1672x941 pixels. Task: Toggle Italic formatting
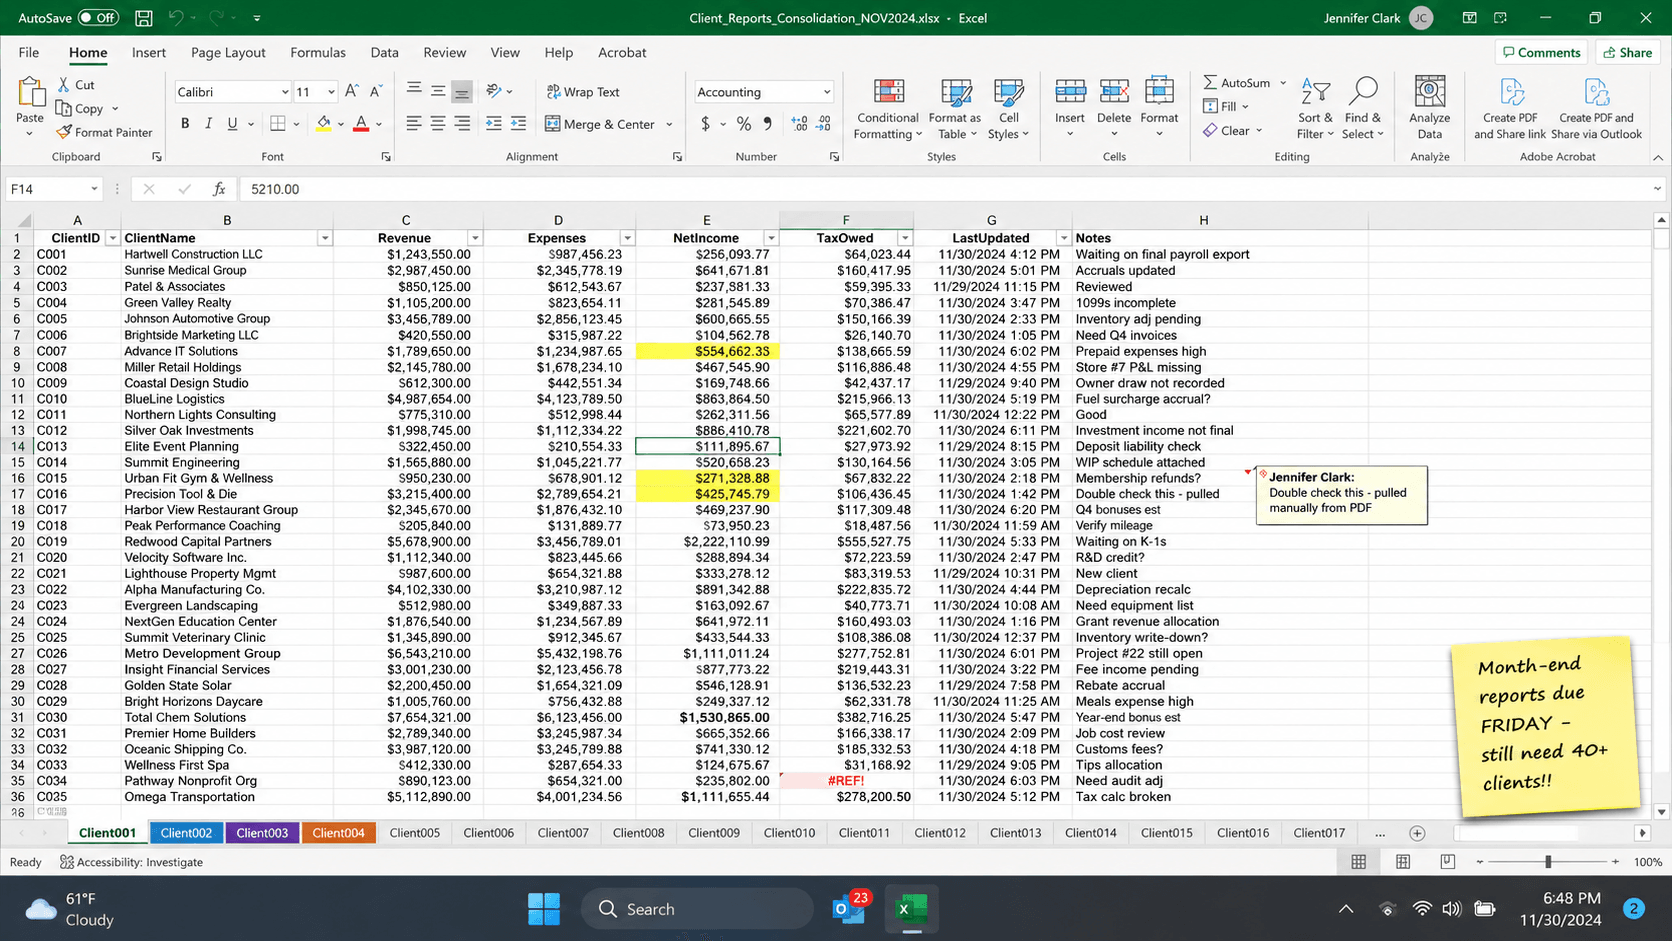click(x=209, y=124)
